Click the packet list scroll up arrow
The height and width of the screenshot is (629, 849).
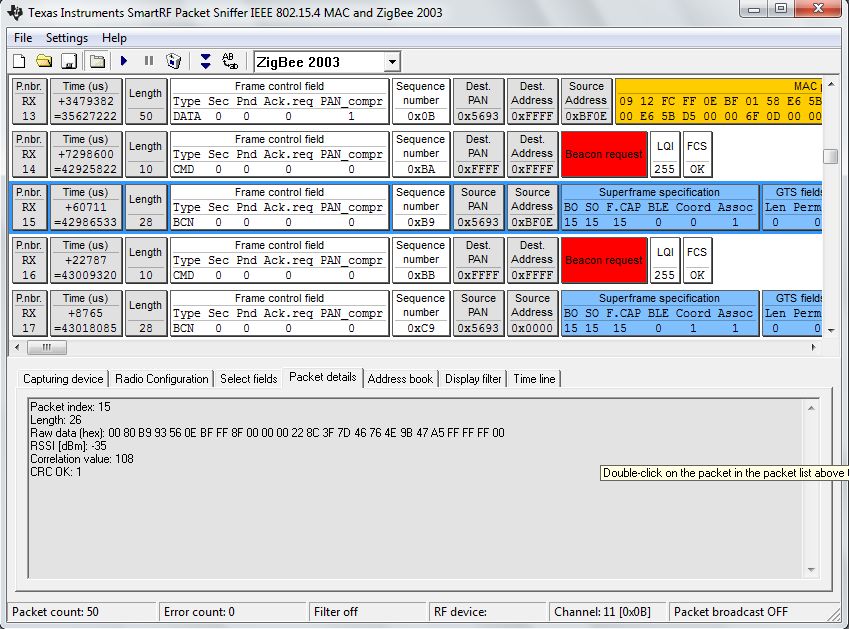click(x=831, y=85)
